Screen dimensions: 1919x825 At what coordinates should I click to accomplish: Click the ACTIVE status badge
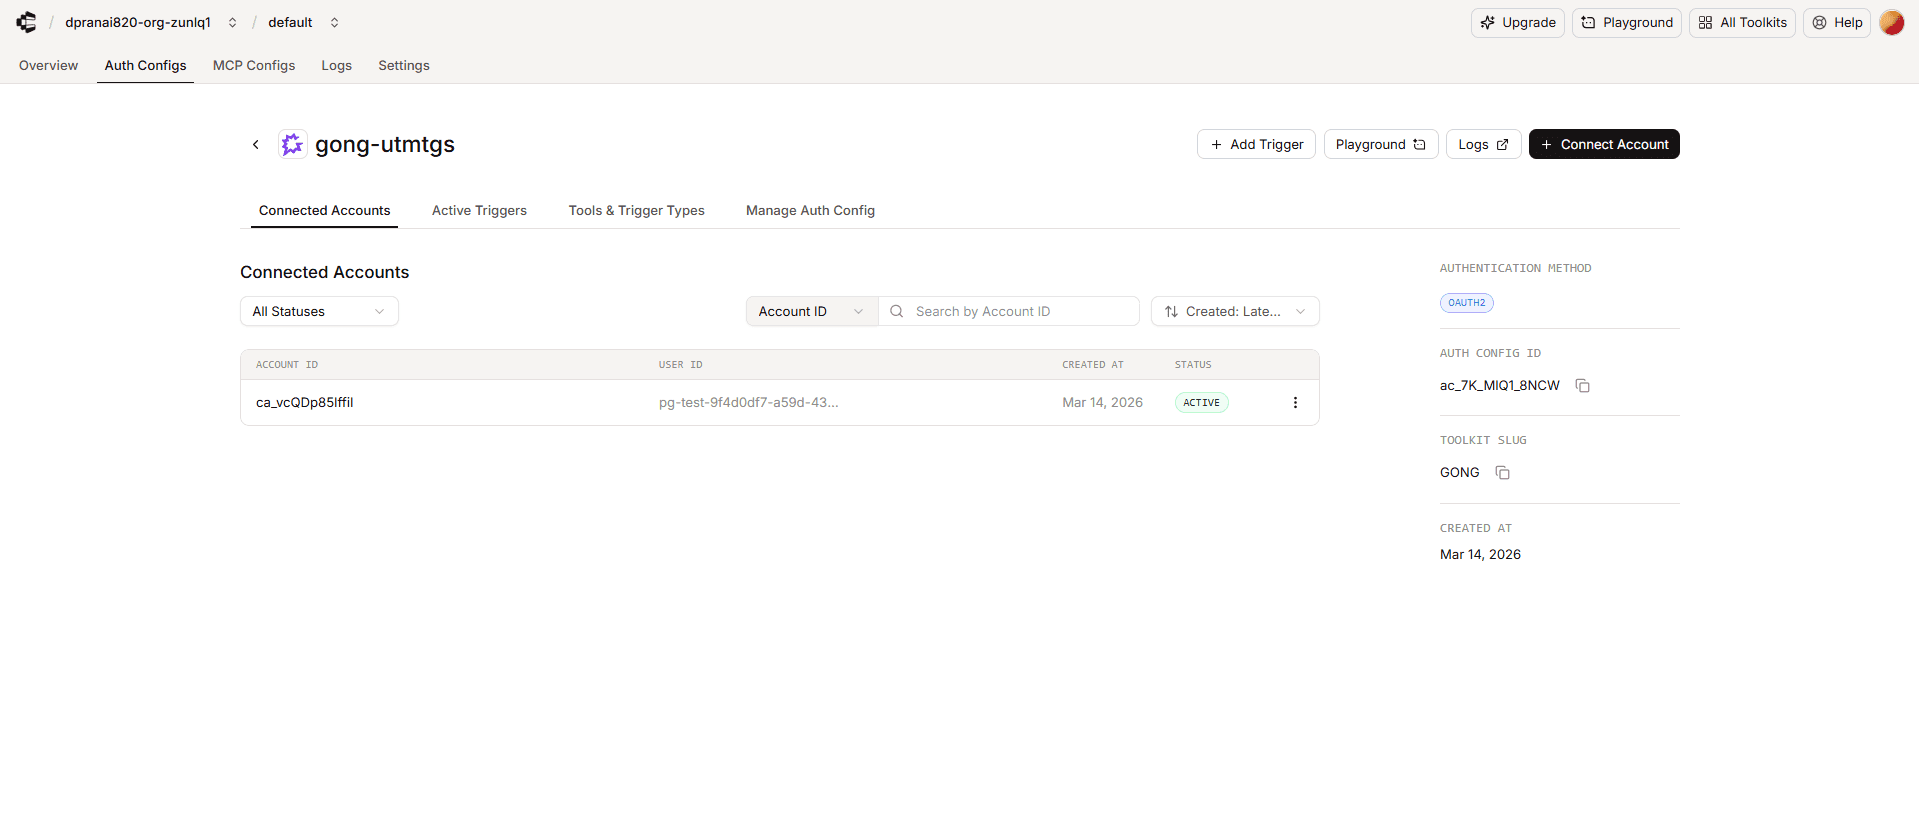point(1201,403)
